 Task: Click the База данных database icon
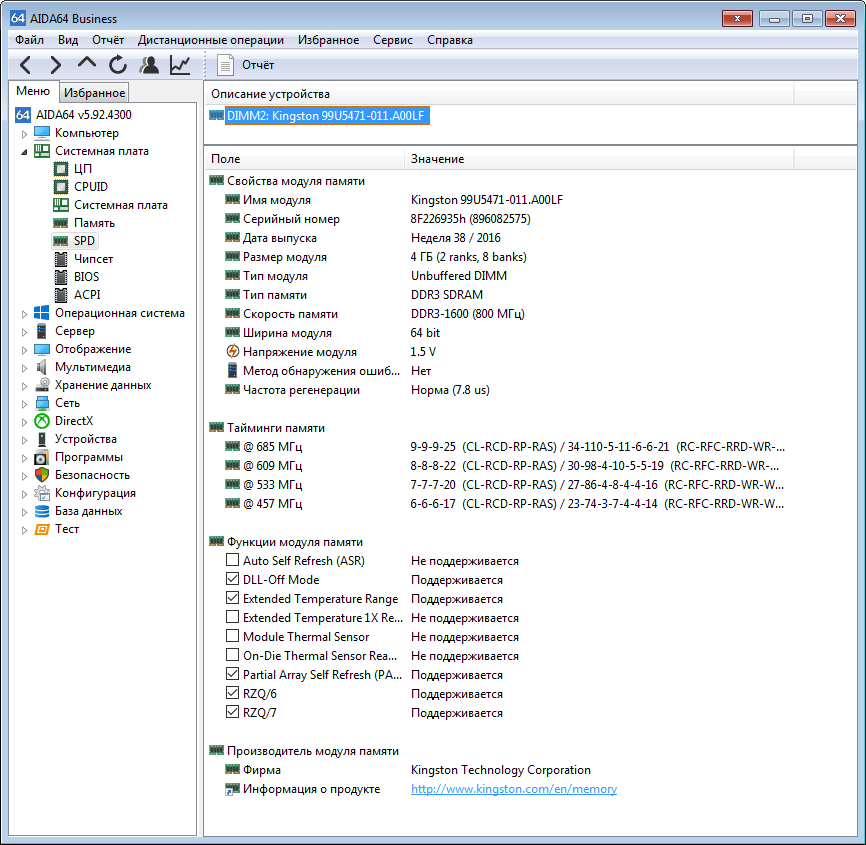(42, 511)
